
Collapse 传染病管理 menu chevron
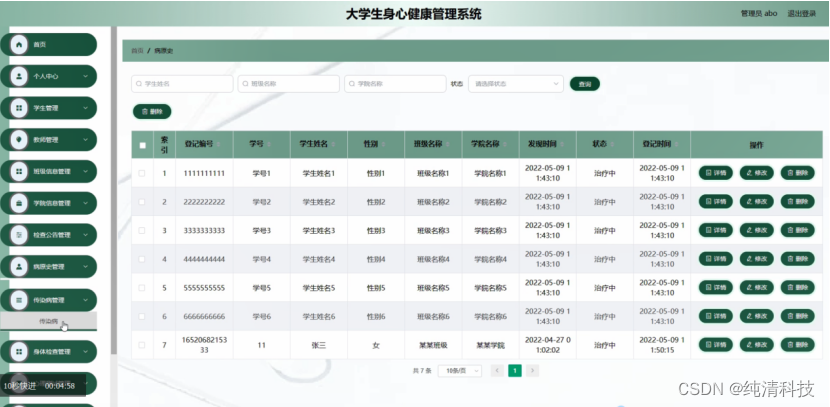tap(86, 300)
